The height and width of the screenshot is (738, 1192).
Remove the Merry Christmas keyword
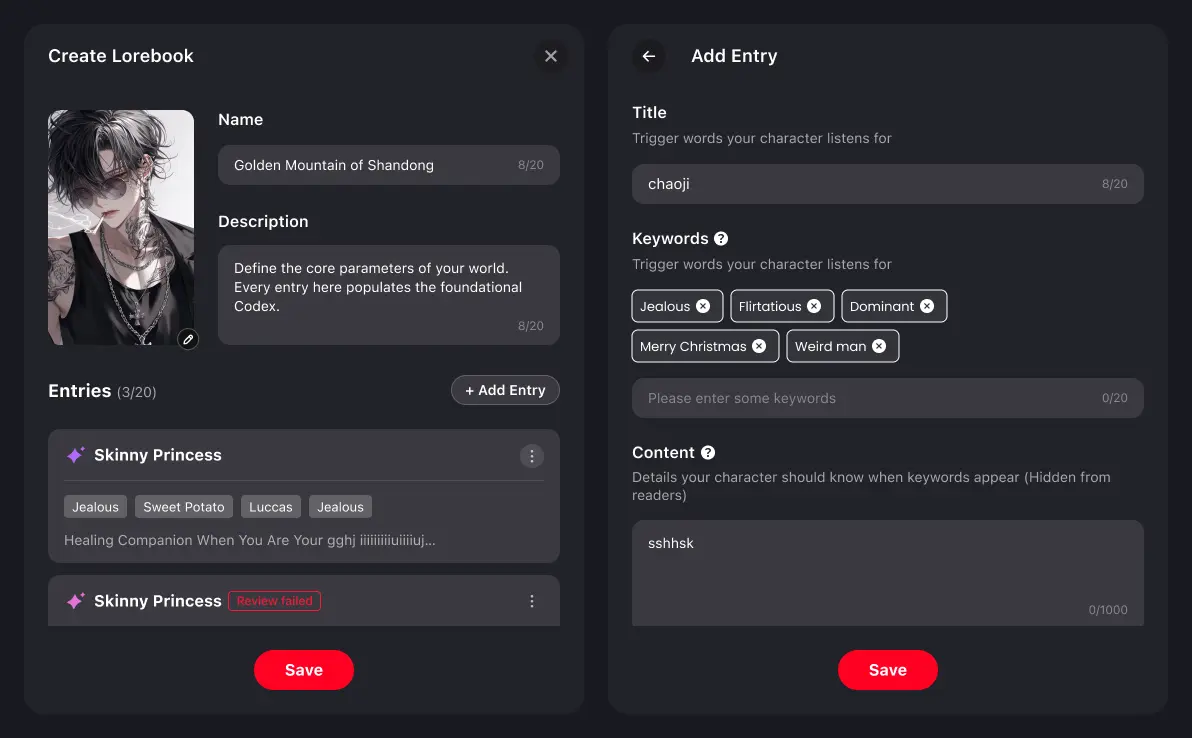(x=759, y=346)
